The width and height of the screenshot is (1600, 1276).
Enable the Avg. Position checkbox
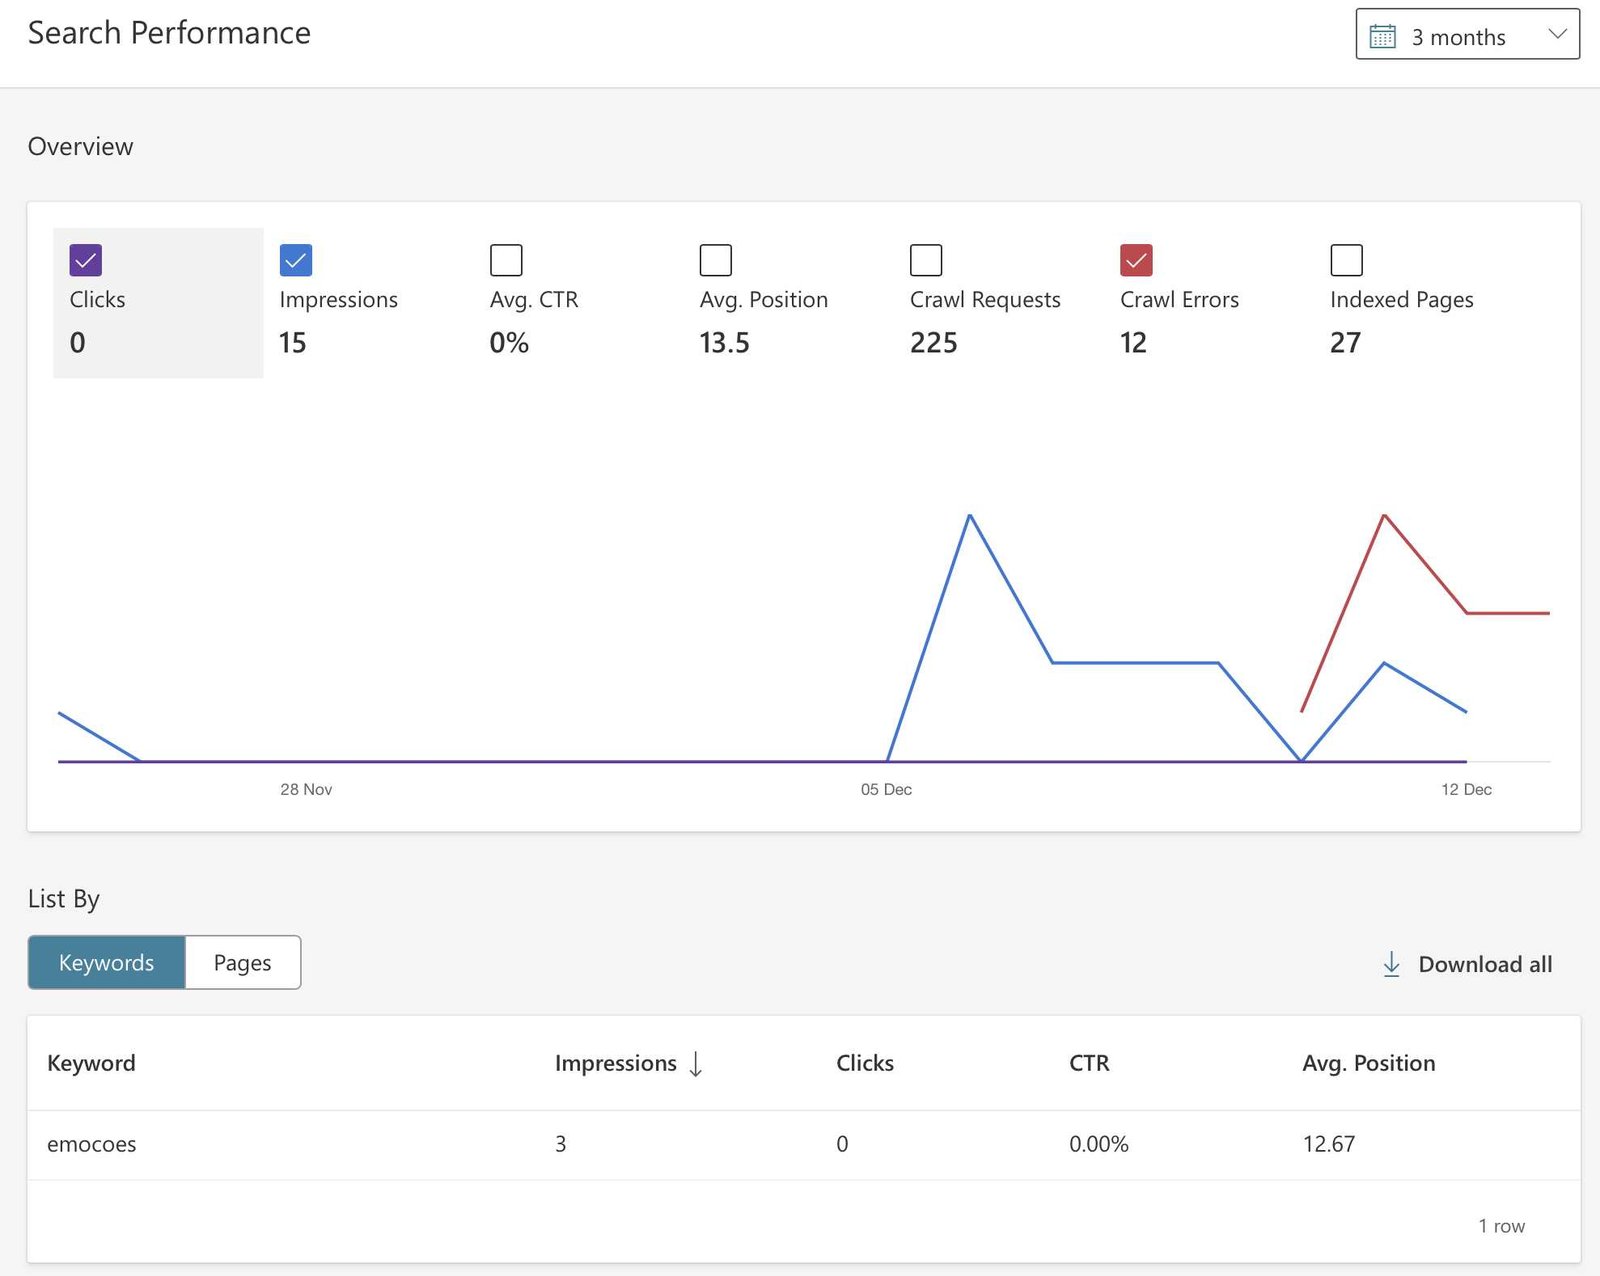(x=716, y=260)
